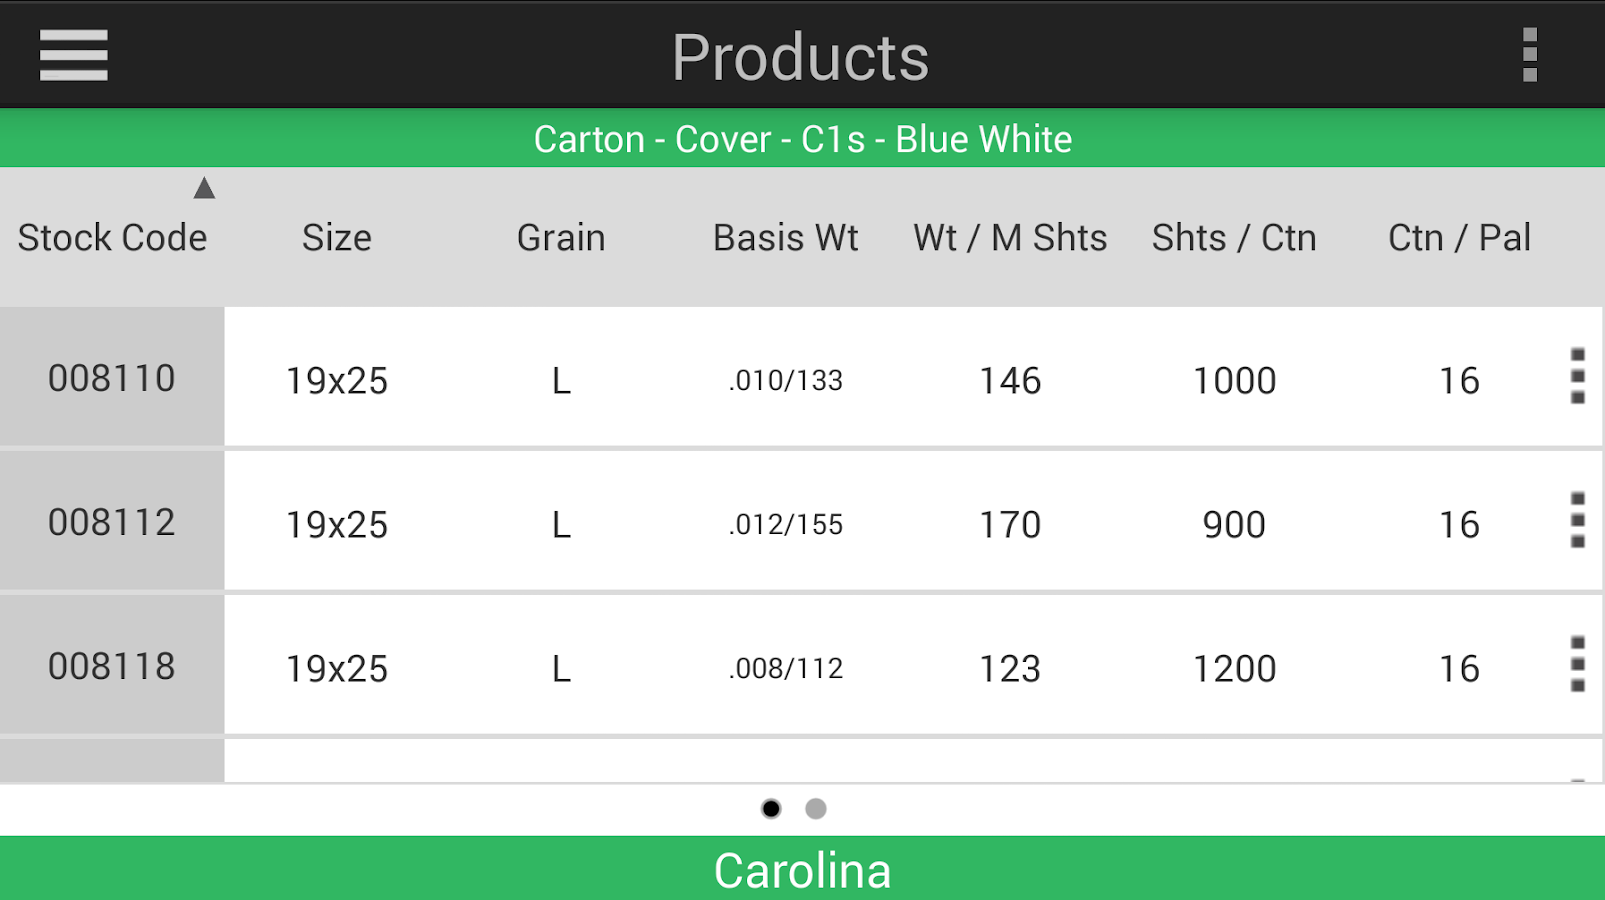Screen dimensions: 1605x900
Task: Open the hamburger navigation menu
Action: coord(73,55)
